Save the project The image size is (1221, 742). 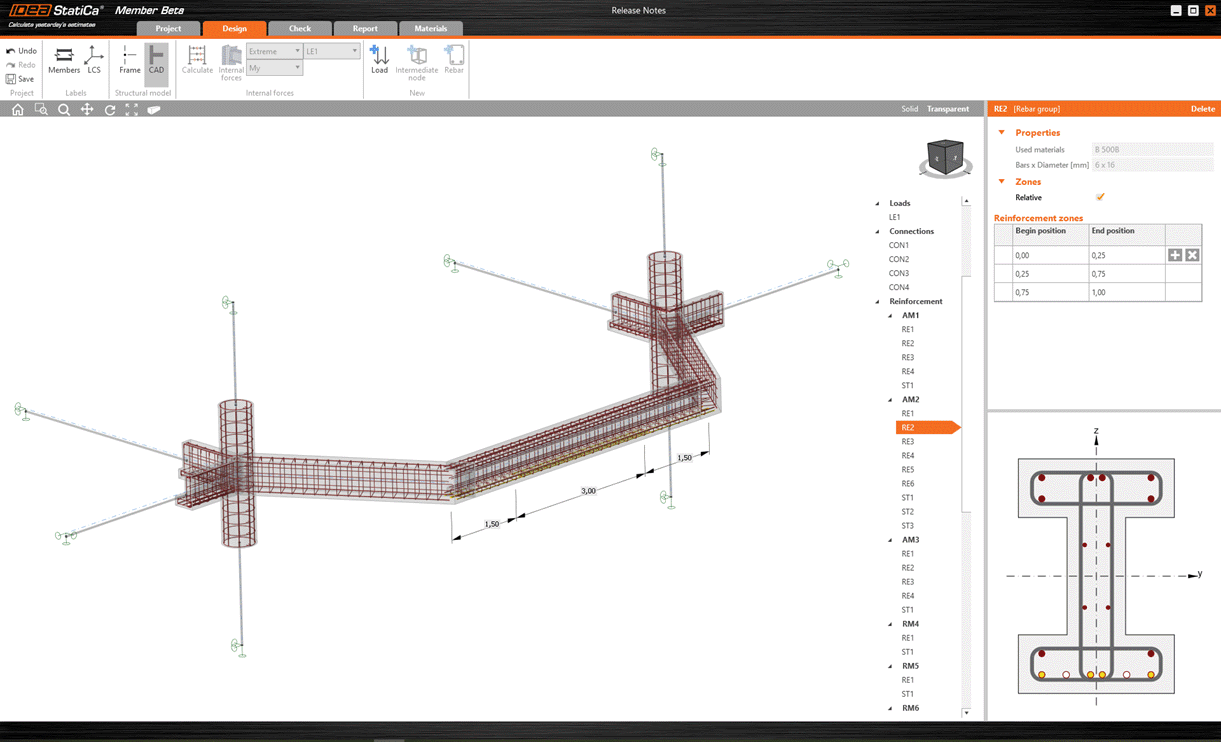20,79
